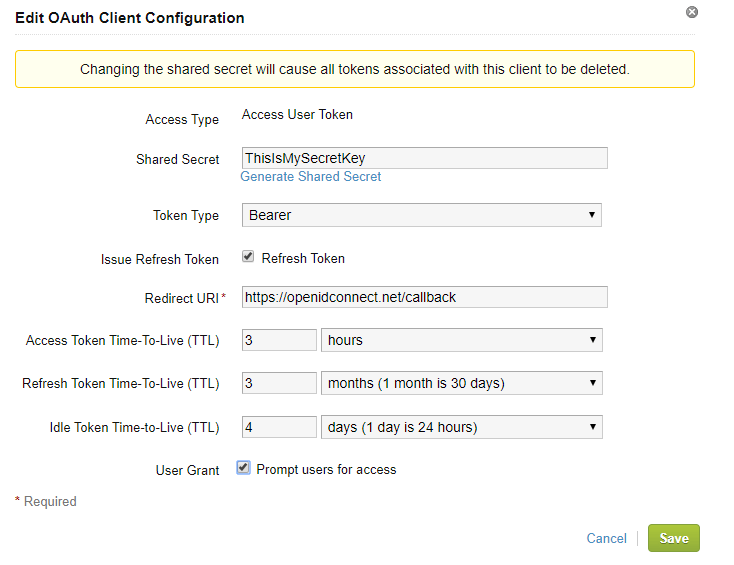This screenshot has width=734, height=565.
Task: Click the Redirect URI input field
Action: click(424, 297)
